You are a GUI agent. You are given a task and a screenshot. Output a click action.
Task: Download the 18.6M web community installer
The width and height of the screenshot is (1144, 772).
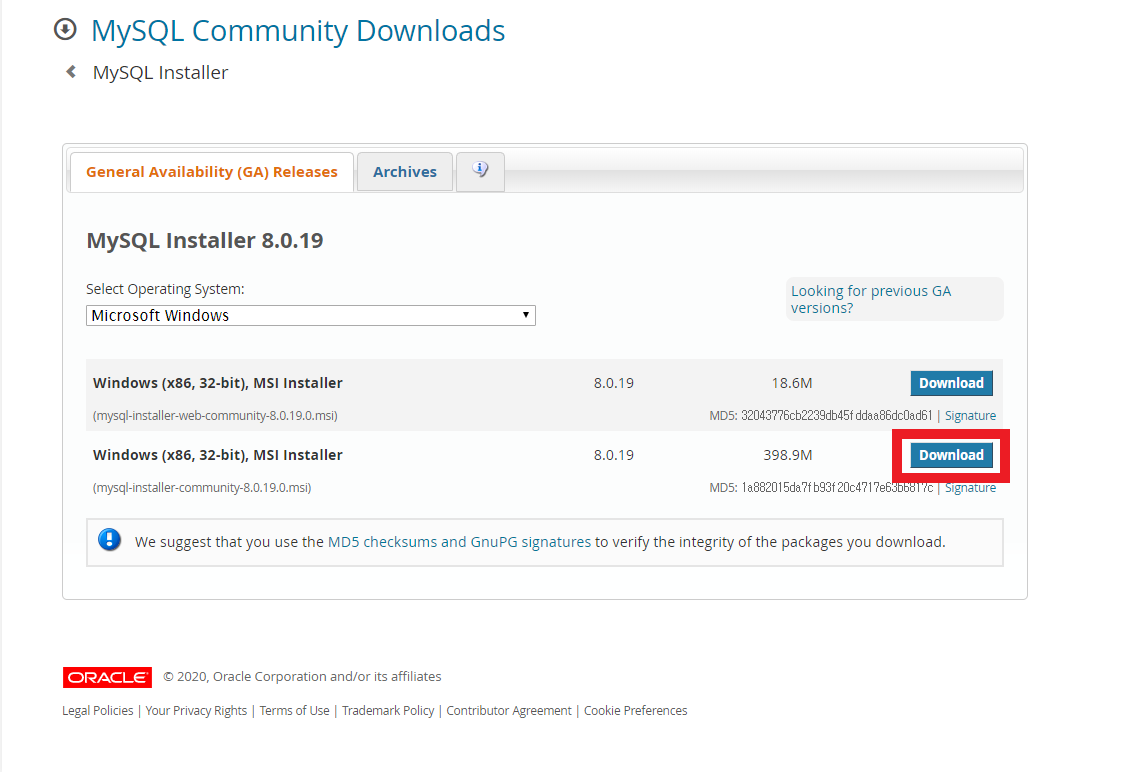pos(951,383)
